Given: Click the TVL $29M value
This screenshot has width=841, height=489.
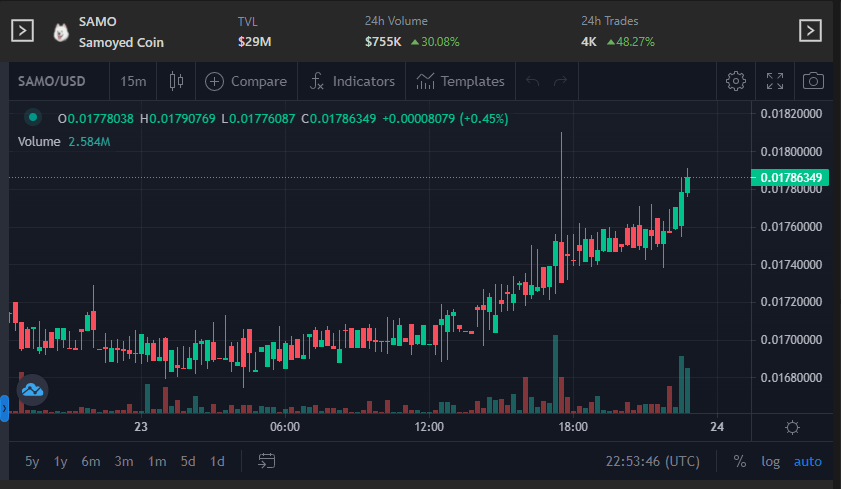Looking at the screenshot, I should (x=254, y=42).
